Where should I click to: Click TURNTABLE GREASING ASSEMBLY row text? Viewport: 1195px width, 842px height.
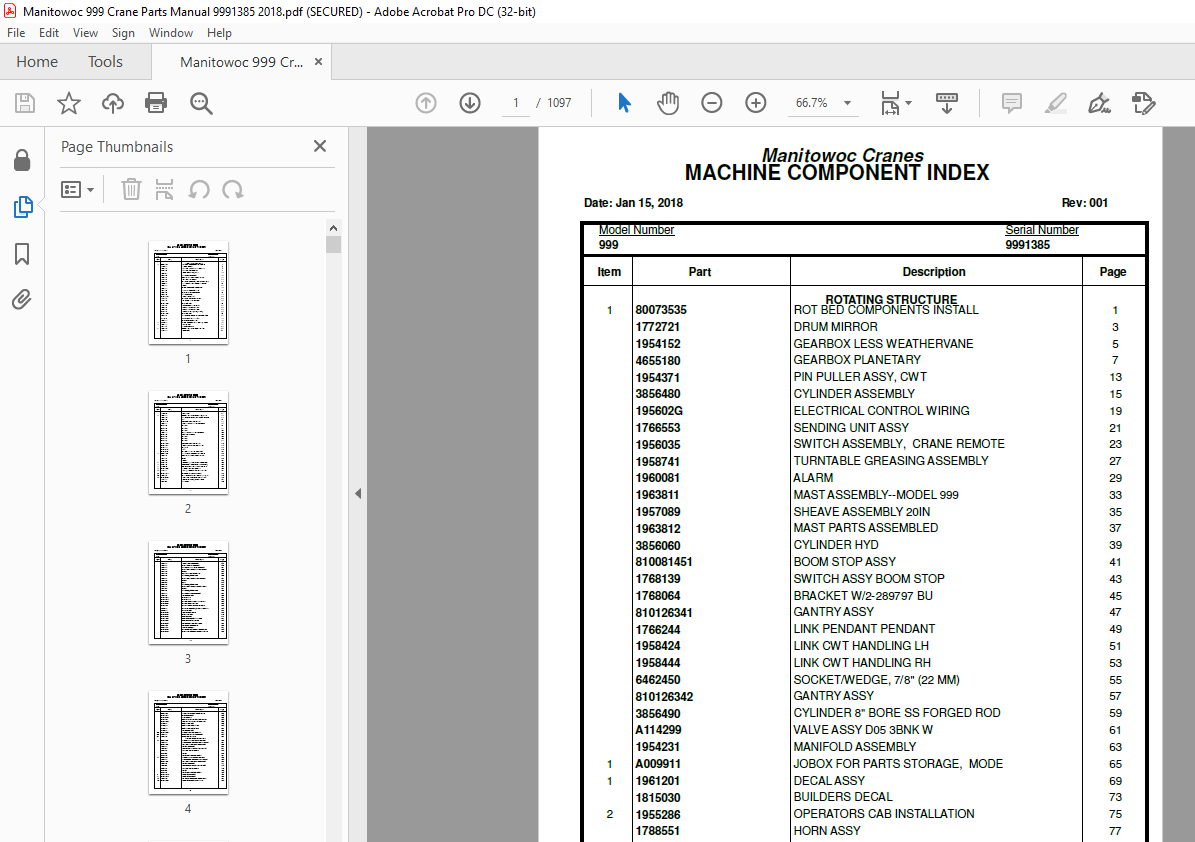(891, 461)
